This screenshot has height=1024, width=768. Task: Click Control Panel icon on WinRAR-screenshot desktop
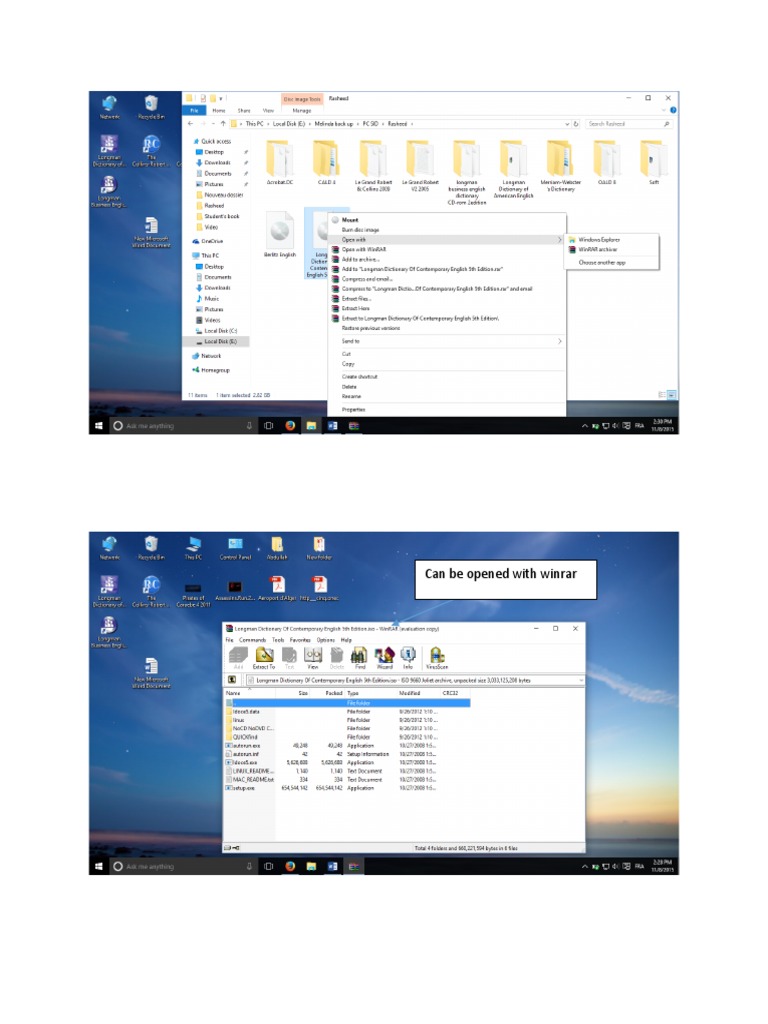(x=235, y=549)
